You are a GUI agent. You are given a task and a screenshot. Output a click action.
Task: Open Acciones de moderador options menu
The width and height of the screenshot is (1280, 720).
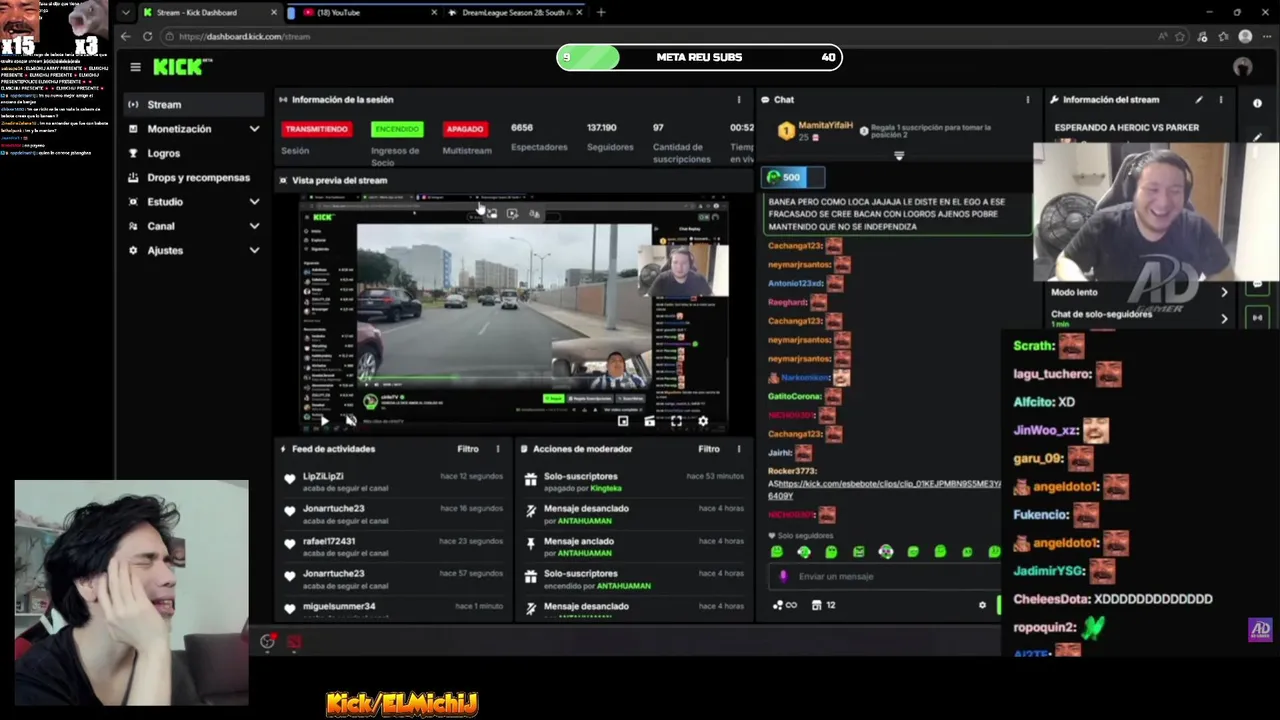tap(739, 449)
